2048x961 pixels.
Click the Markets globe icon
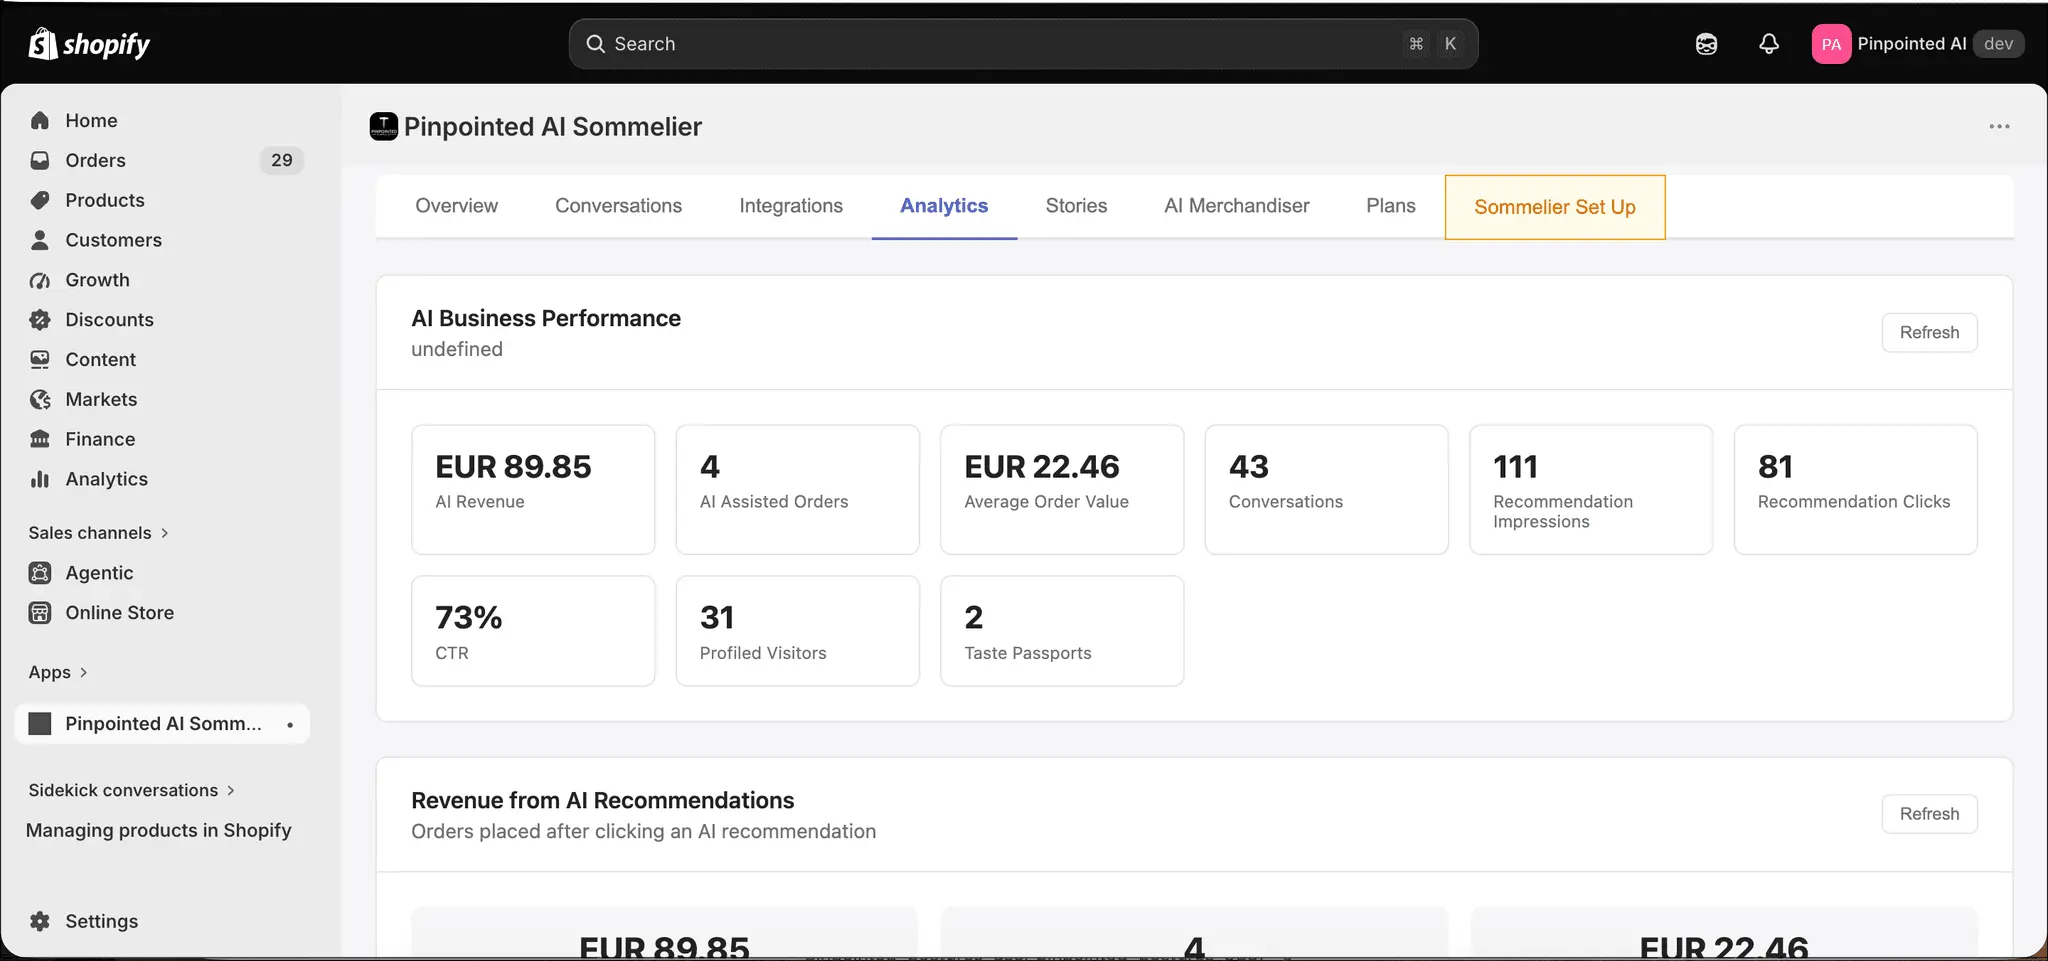point(40,400)
